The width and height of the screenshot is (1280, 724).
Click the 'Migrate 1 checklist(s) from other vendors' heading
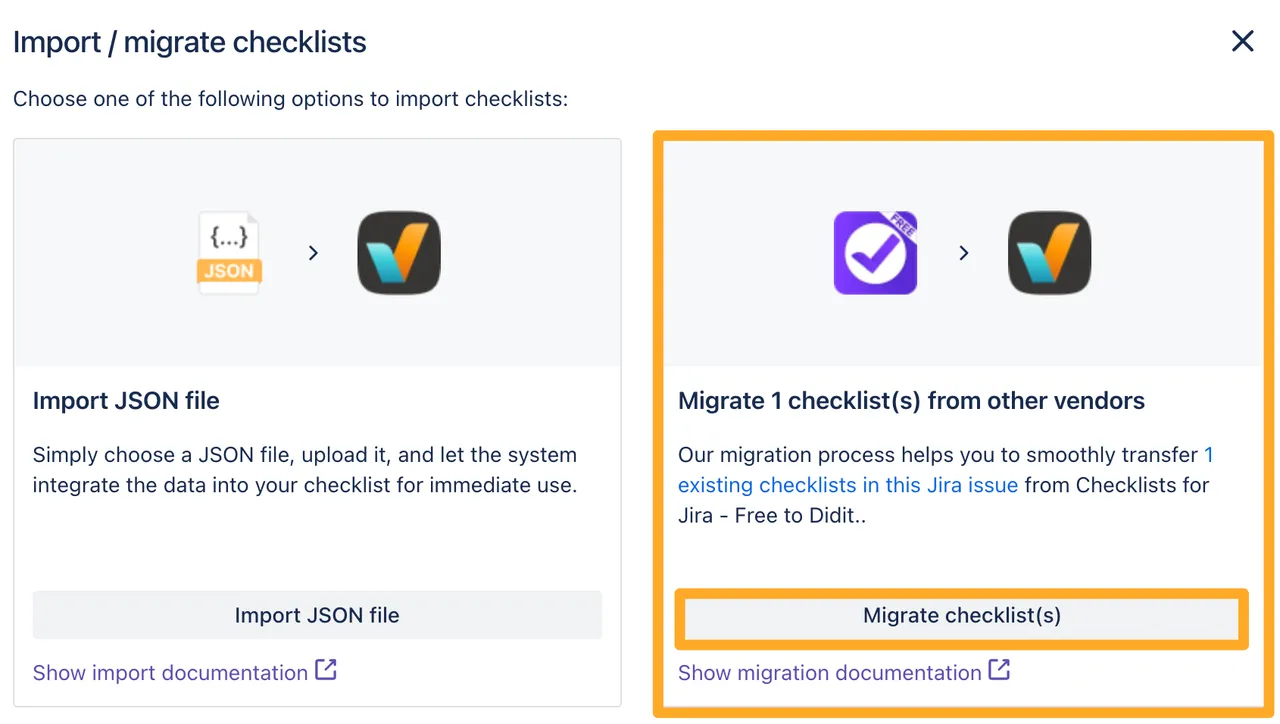[x=912, y=401]
